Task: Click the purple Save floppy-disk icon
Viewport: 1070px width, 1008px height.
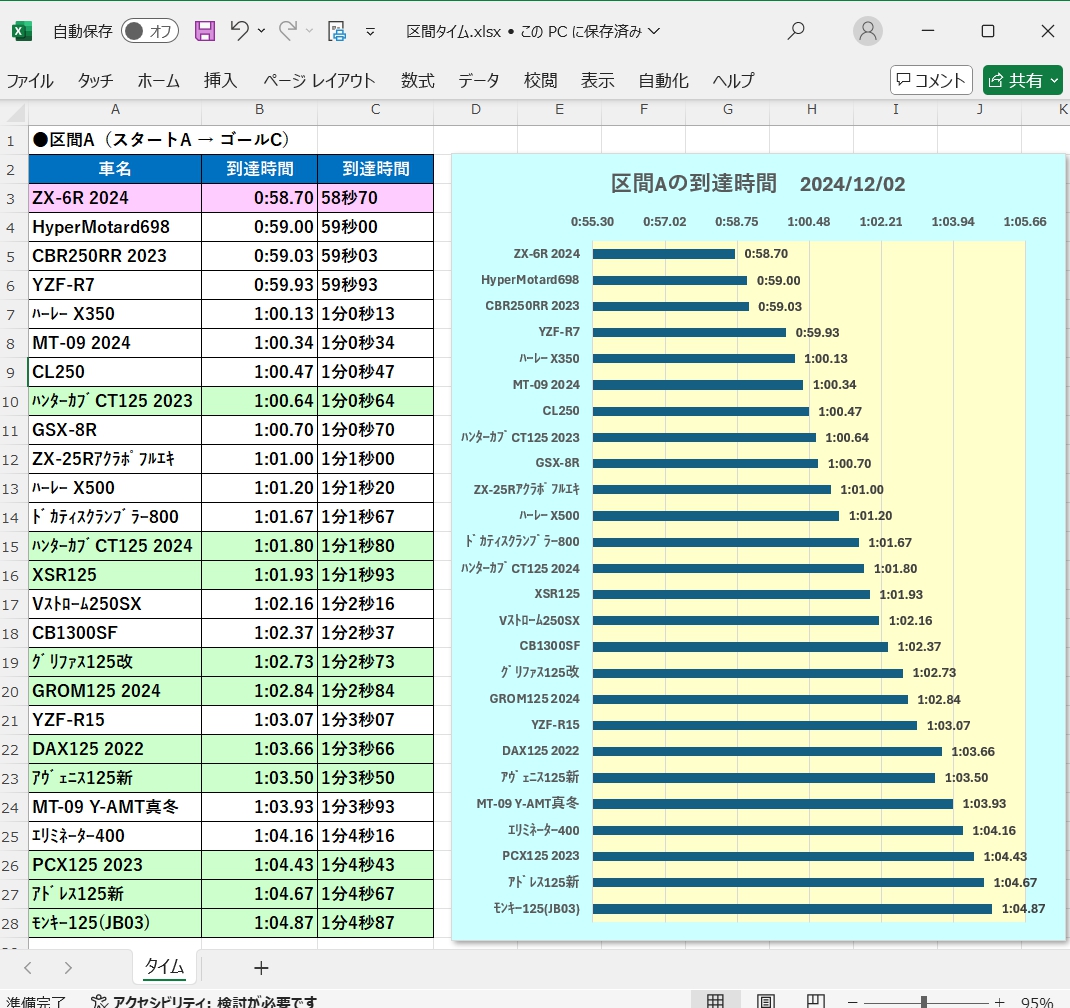Action: click(x=205, y=31)
